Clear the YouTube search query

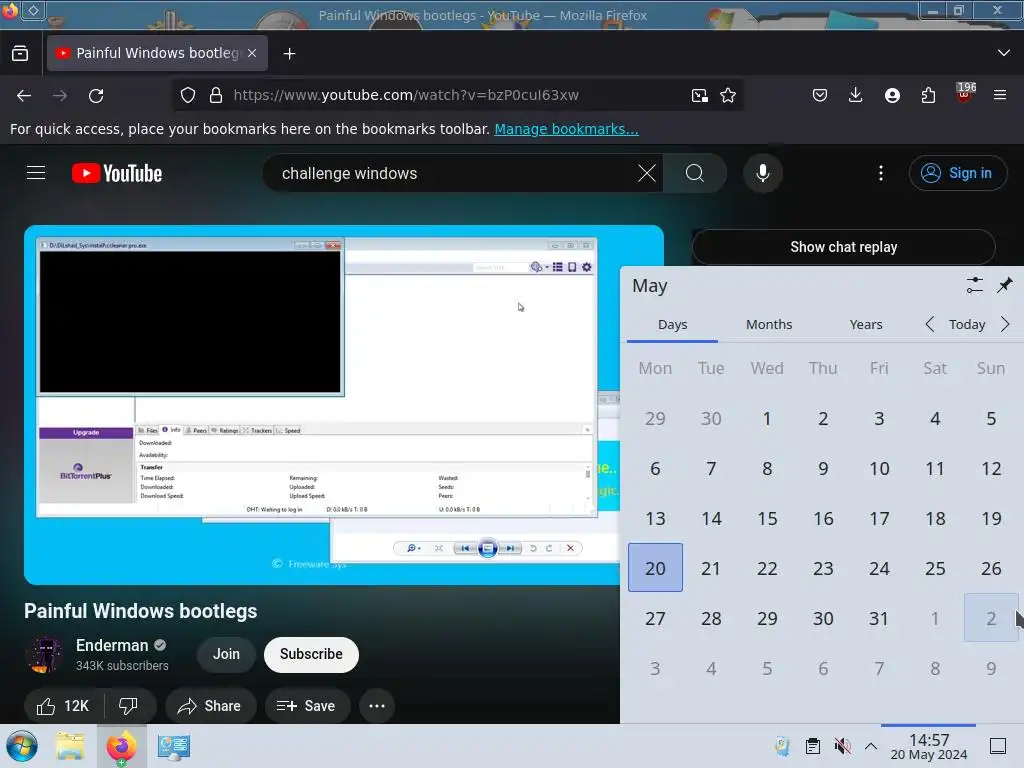647,173
